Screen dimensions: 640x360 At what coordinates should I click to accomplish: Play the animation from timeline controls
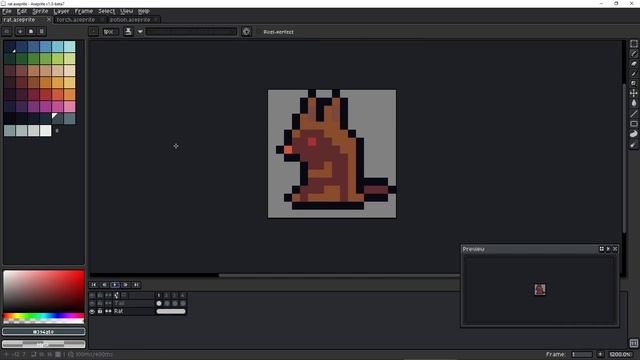(x=115, y=284)
